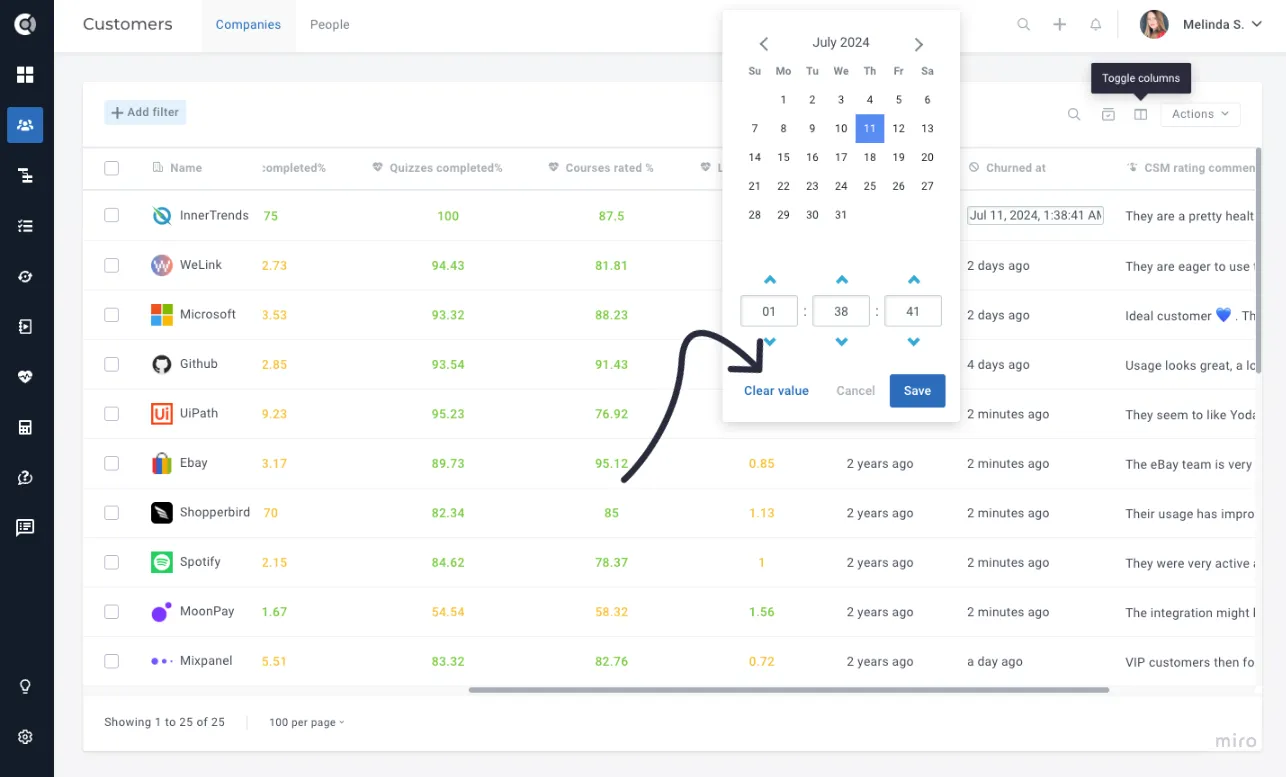Open the lightbulb icon in sidebar
1286x777 pixels.
(25, 687)
